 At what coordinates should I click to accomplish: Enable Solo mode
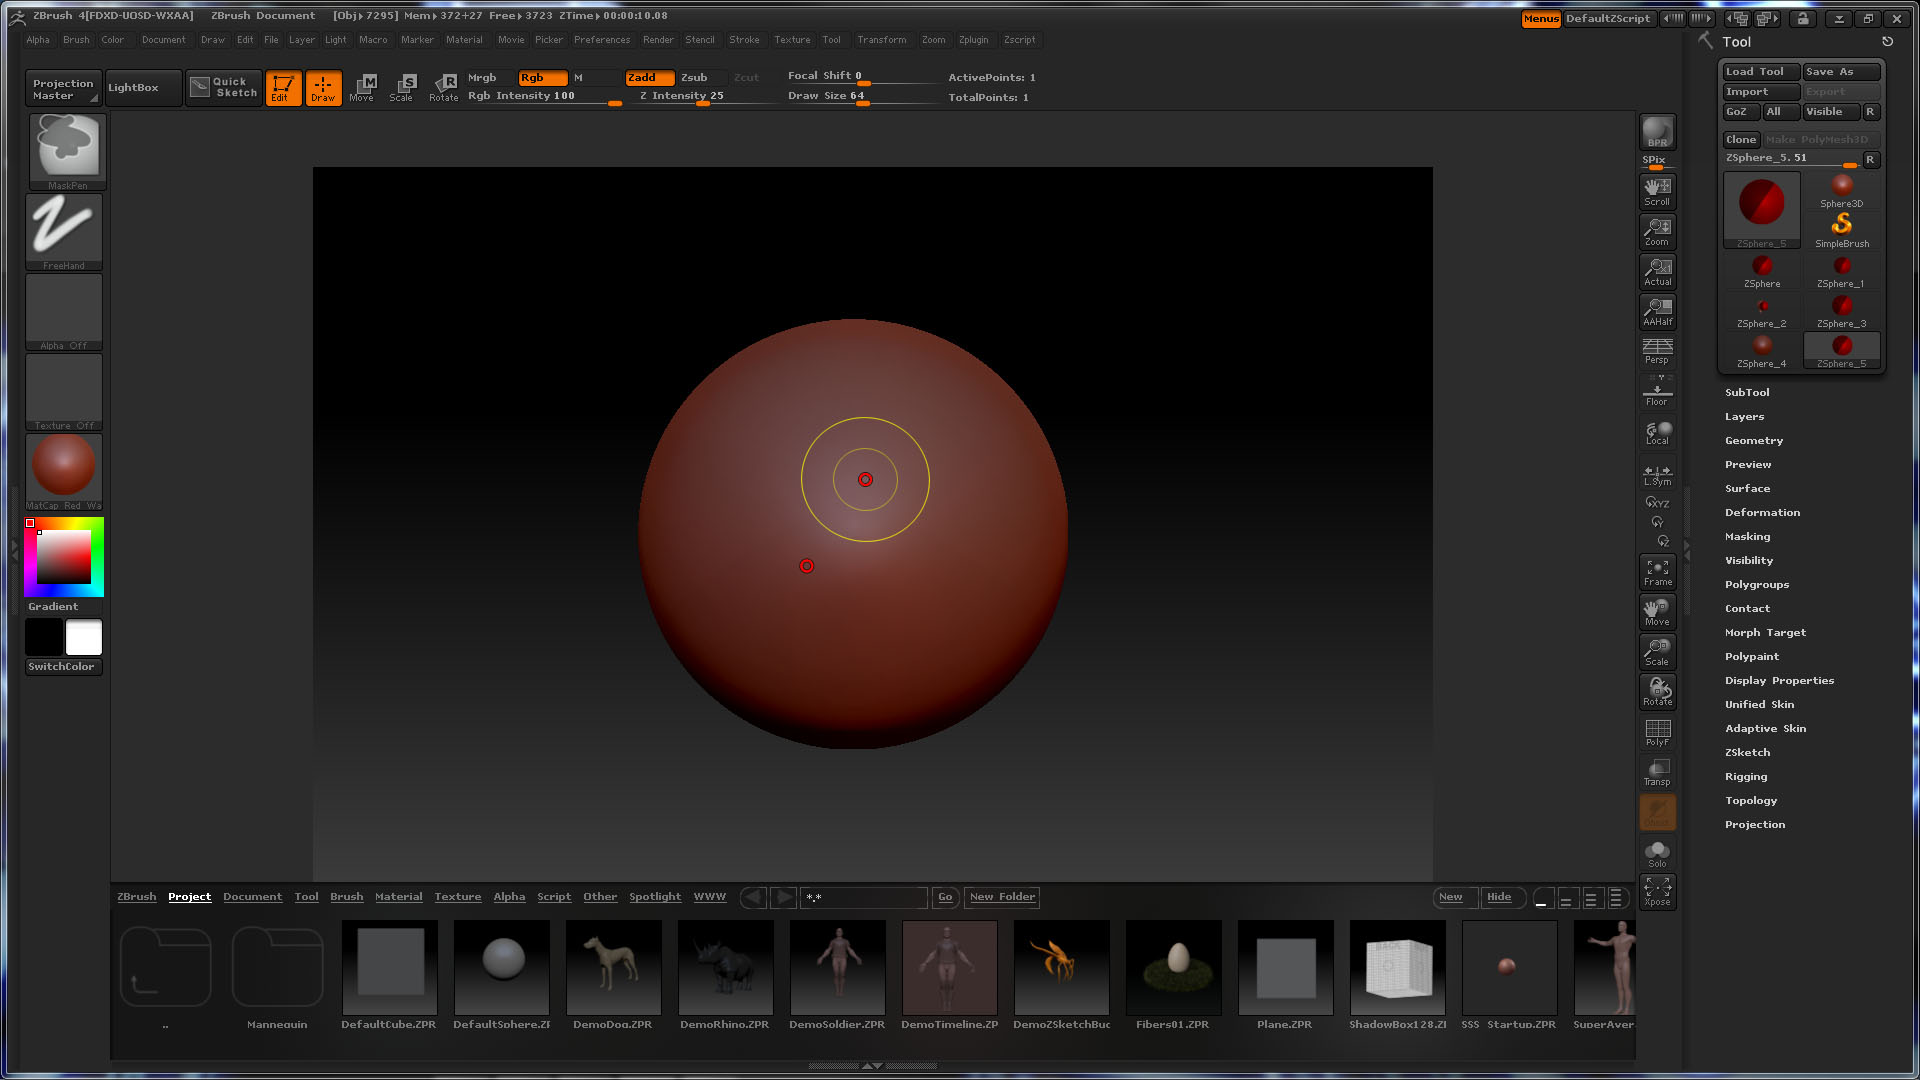point(1657,850)
